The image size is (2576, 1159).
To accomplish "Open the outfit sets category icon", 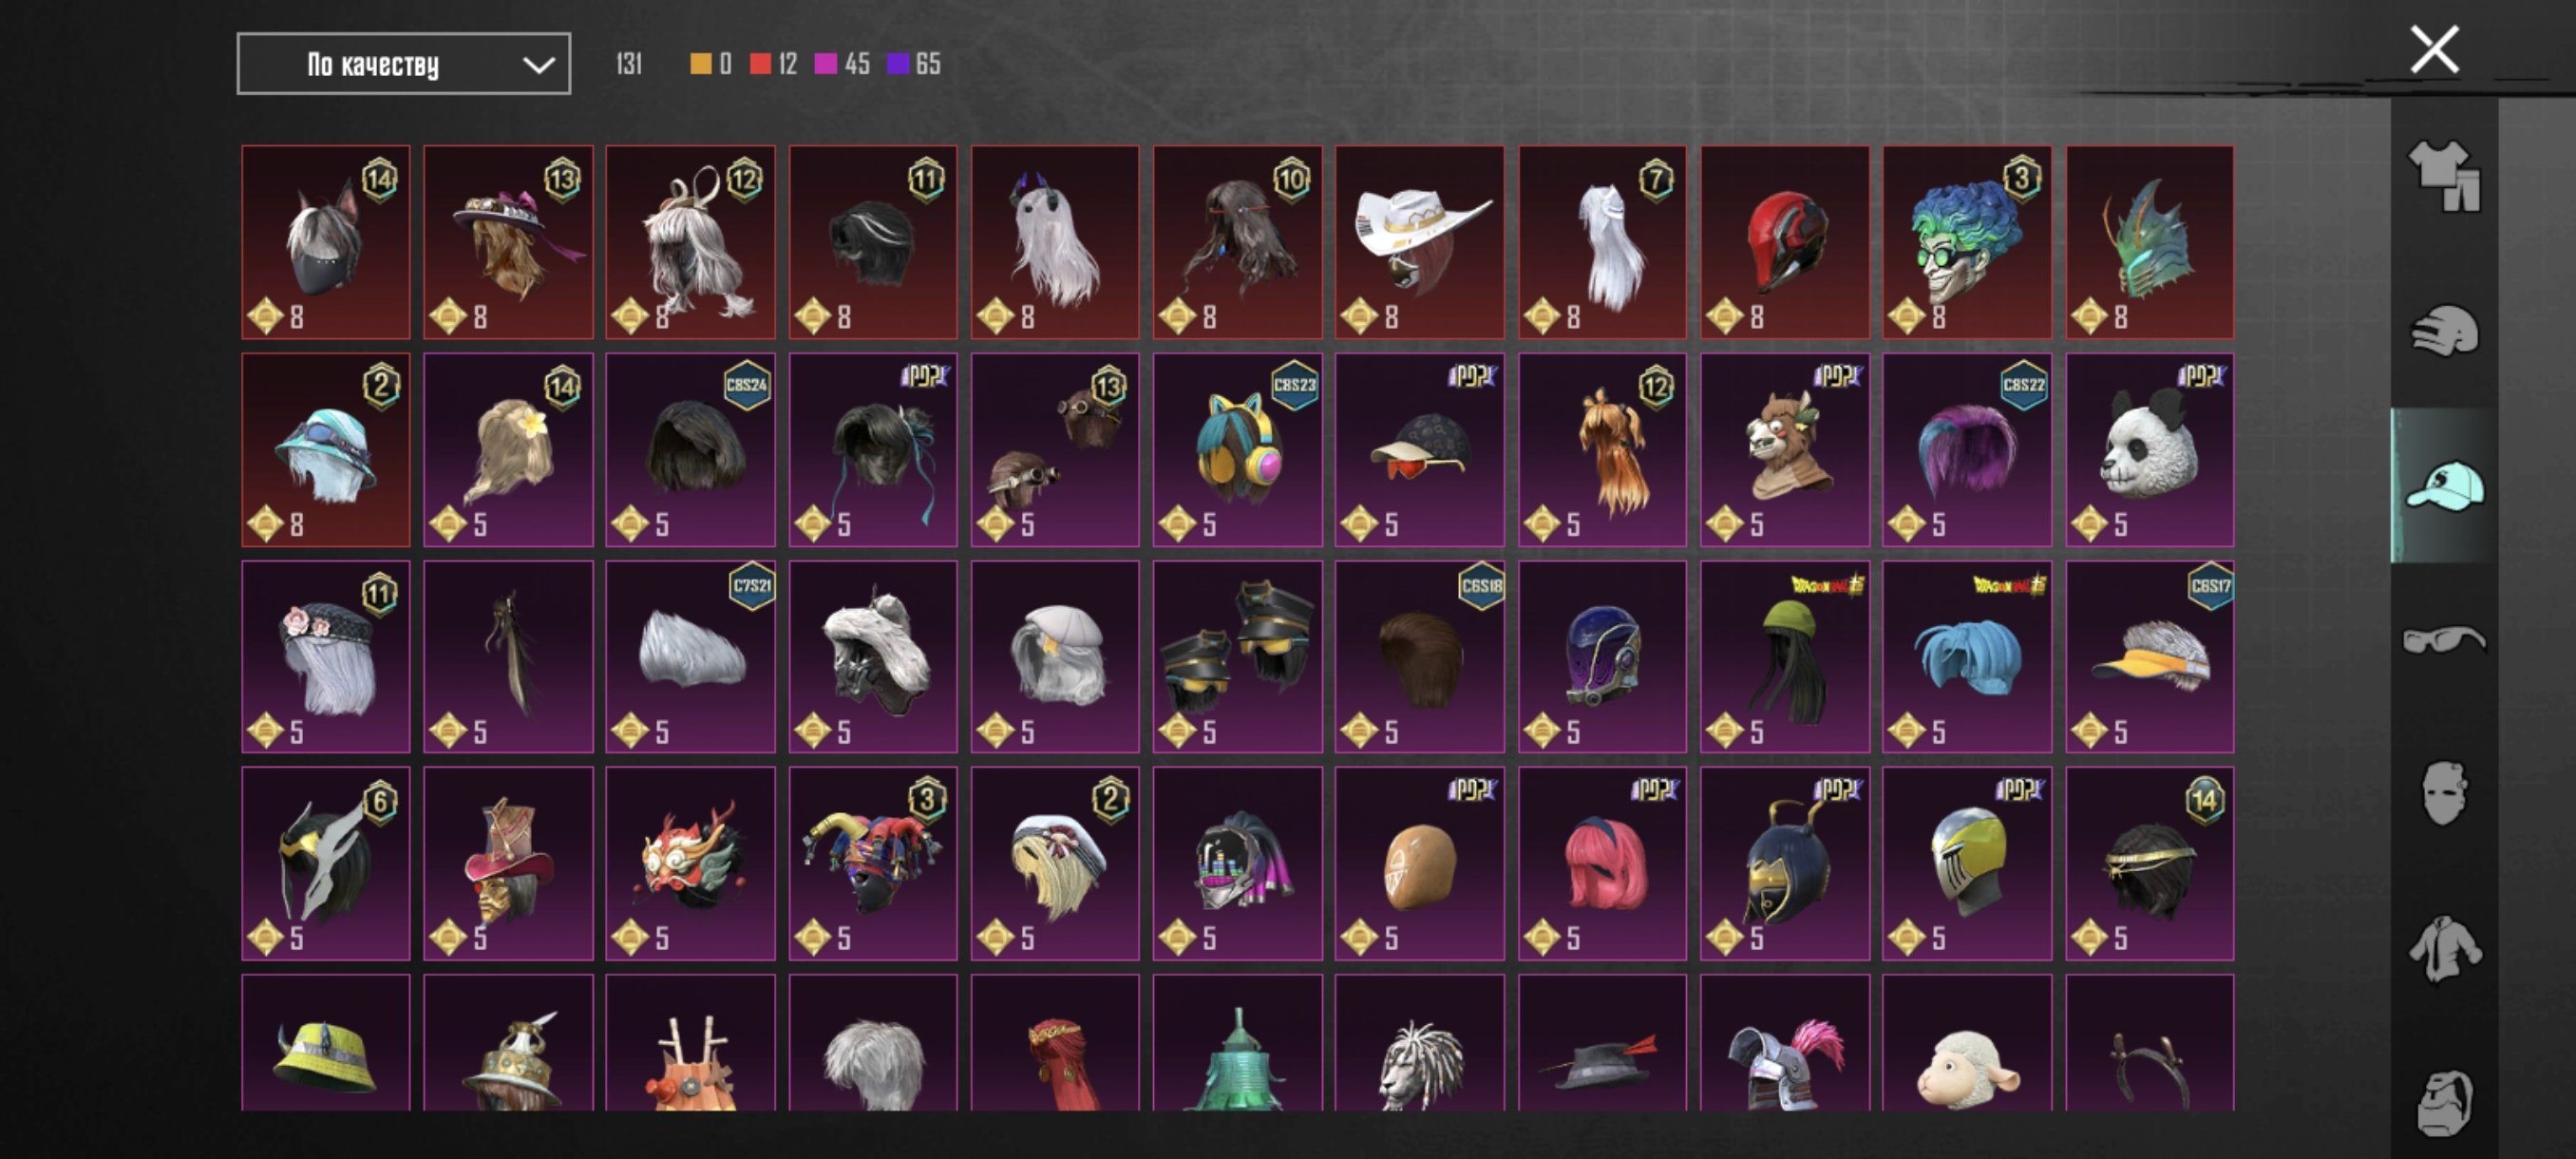I will coord(2444,175).
